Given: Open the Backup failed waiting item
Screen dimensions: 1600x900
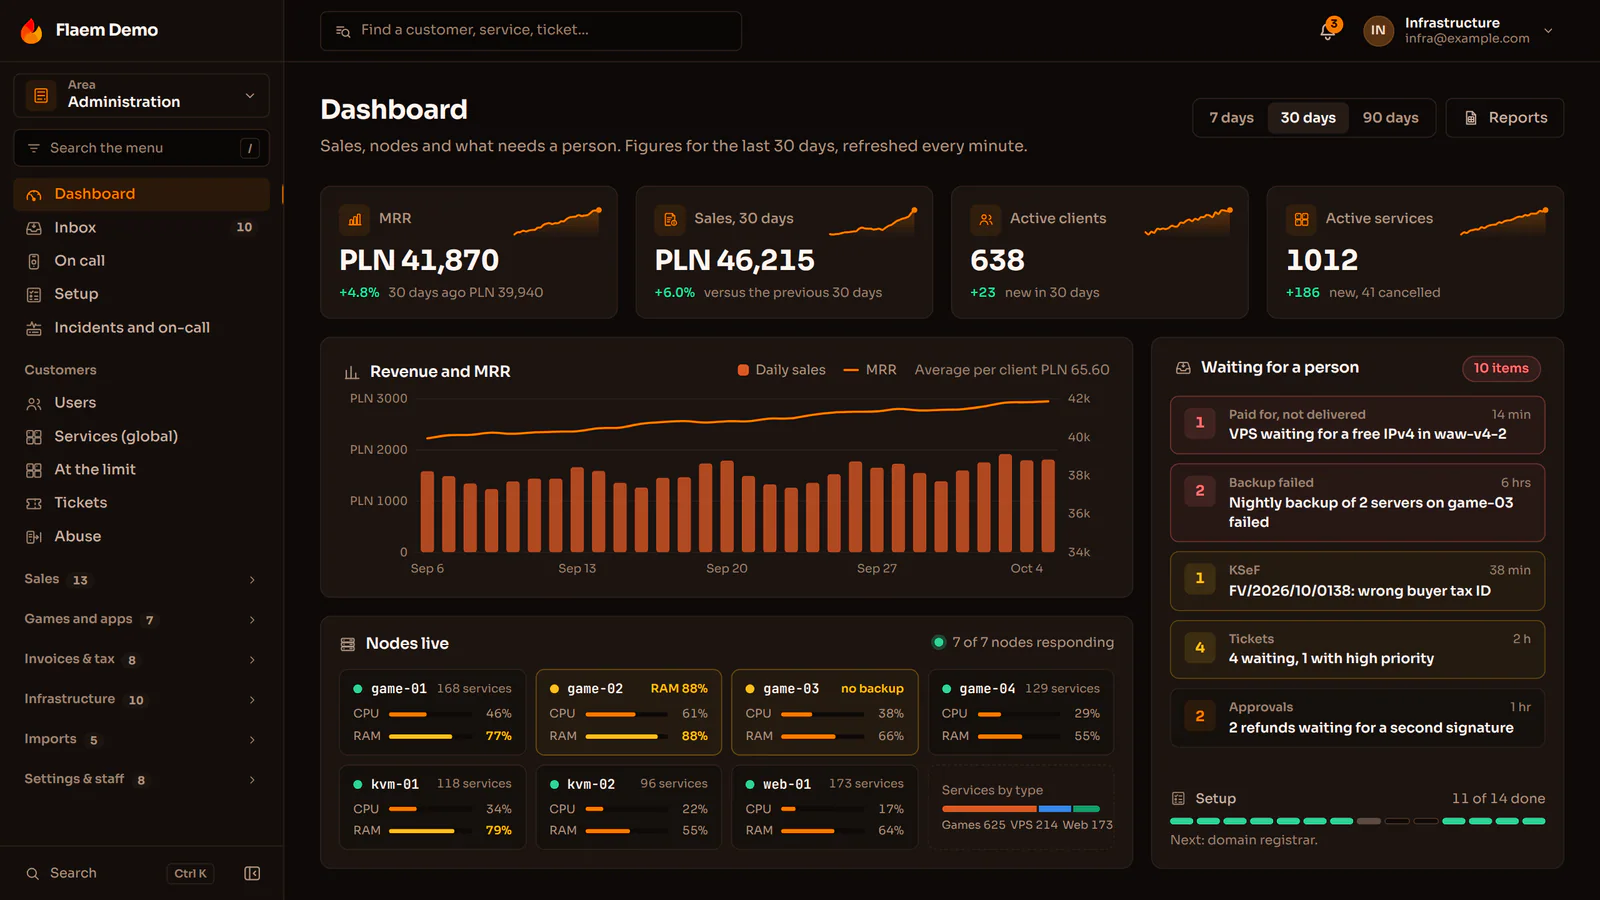Looking at the screenshot, I should pyautogui.click(x=1357, y=503).
